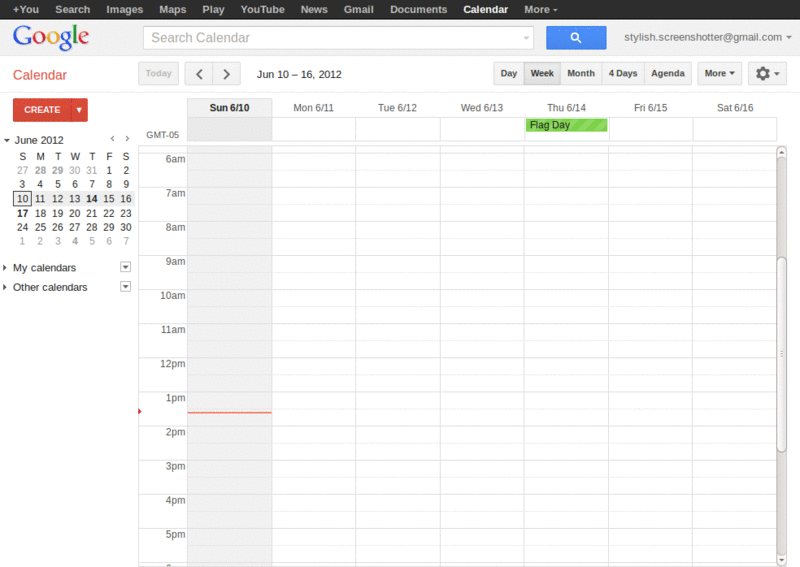Switch to Week view

542,73
